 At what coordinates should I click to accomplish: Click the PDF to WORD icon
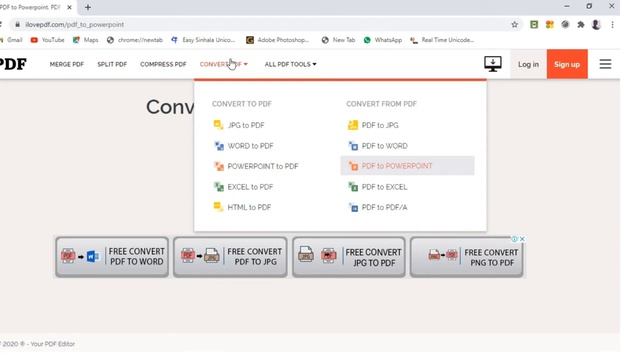353,146
